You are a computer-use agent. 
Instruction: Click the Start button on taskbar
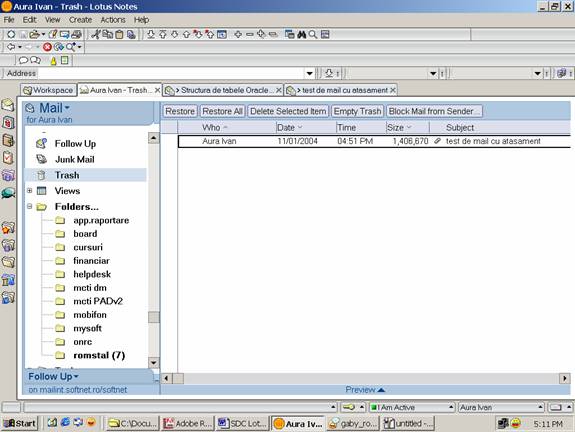pyautogui.click(x=20, y=424)
